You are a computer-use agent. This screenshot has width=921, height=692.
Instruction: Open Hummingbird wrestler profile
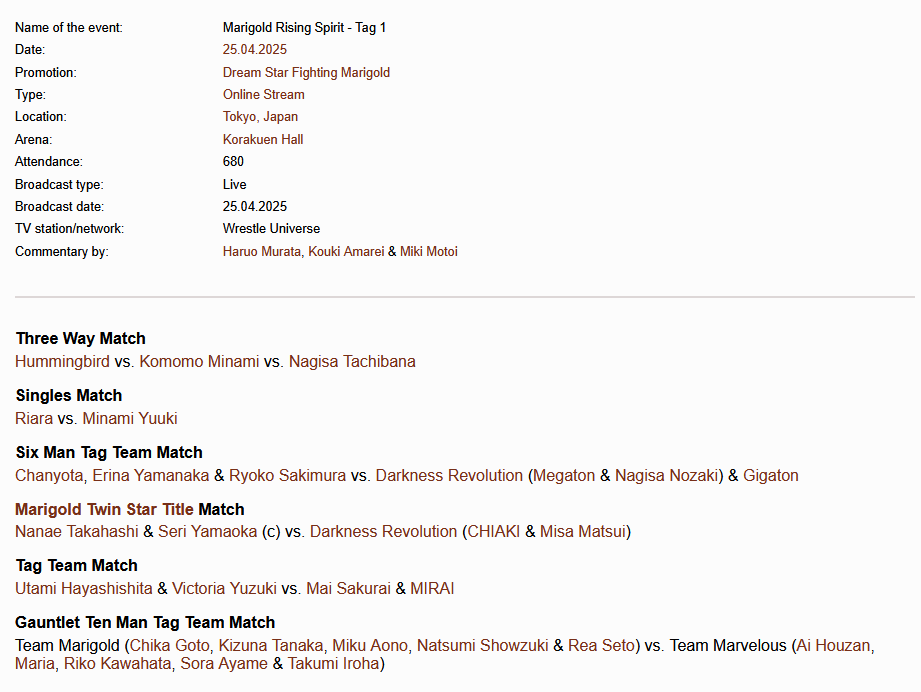pyautogui.click(x=62, y=362)
